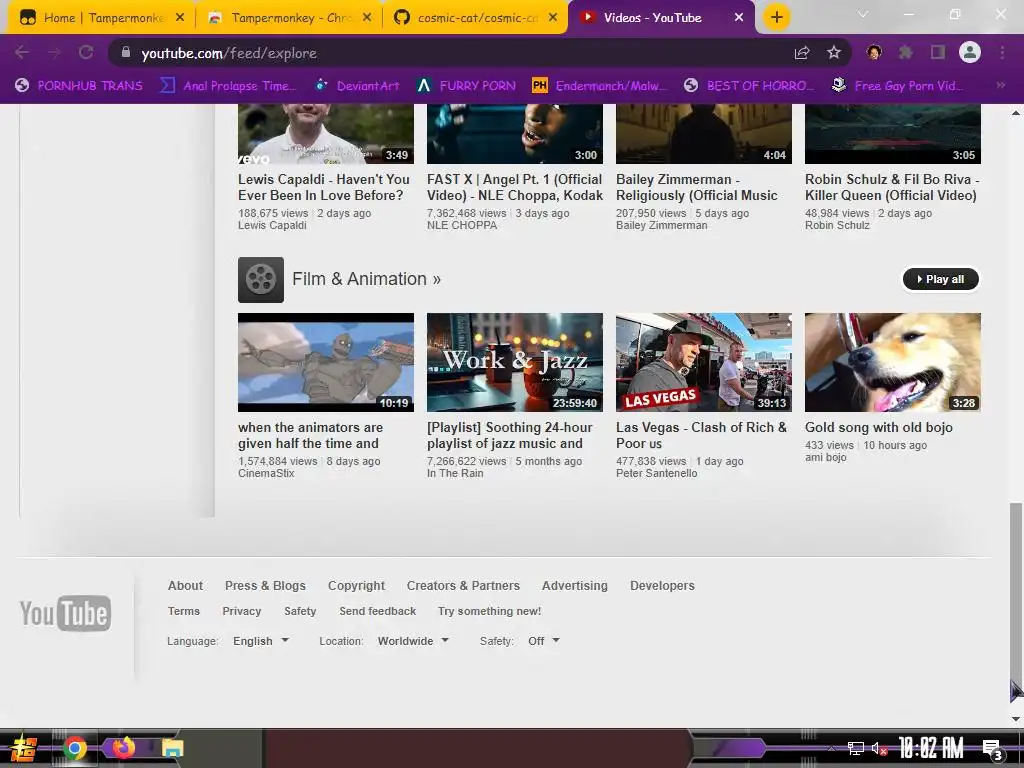The image size is (1024, 768).
Task: Open the Chrome profile avatar
Action: click(x=970, y=52)
